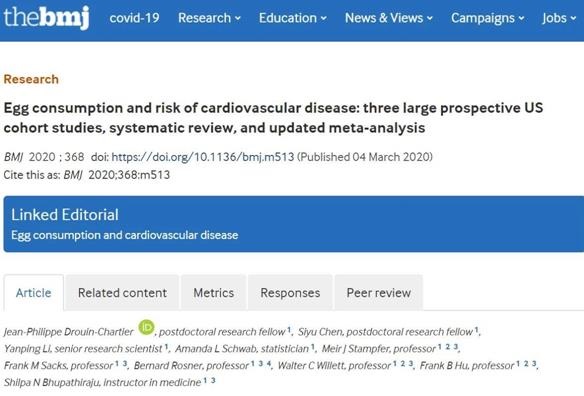
Task: Open the doi.org/10.1136/bmj.m513 link
Action: [x=203, y=157]
